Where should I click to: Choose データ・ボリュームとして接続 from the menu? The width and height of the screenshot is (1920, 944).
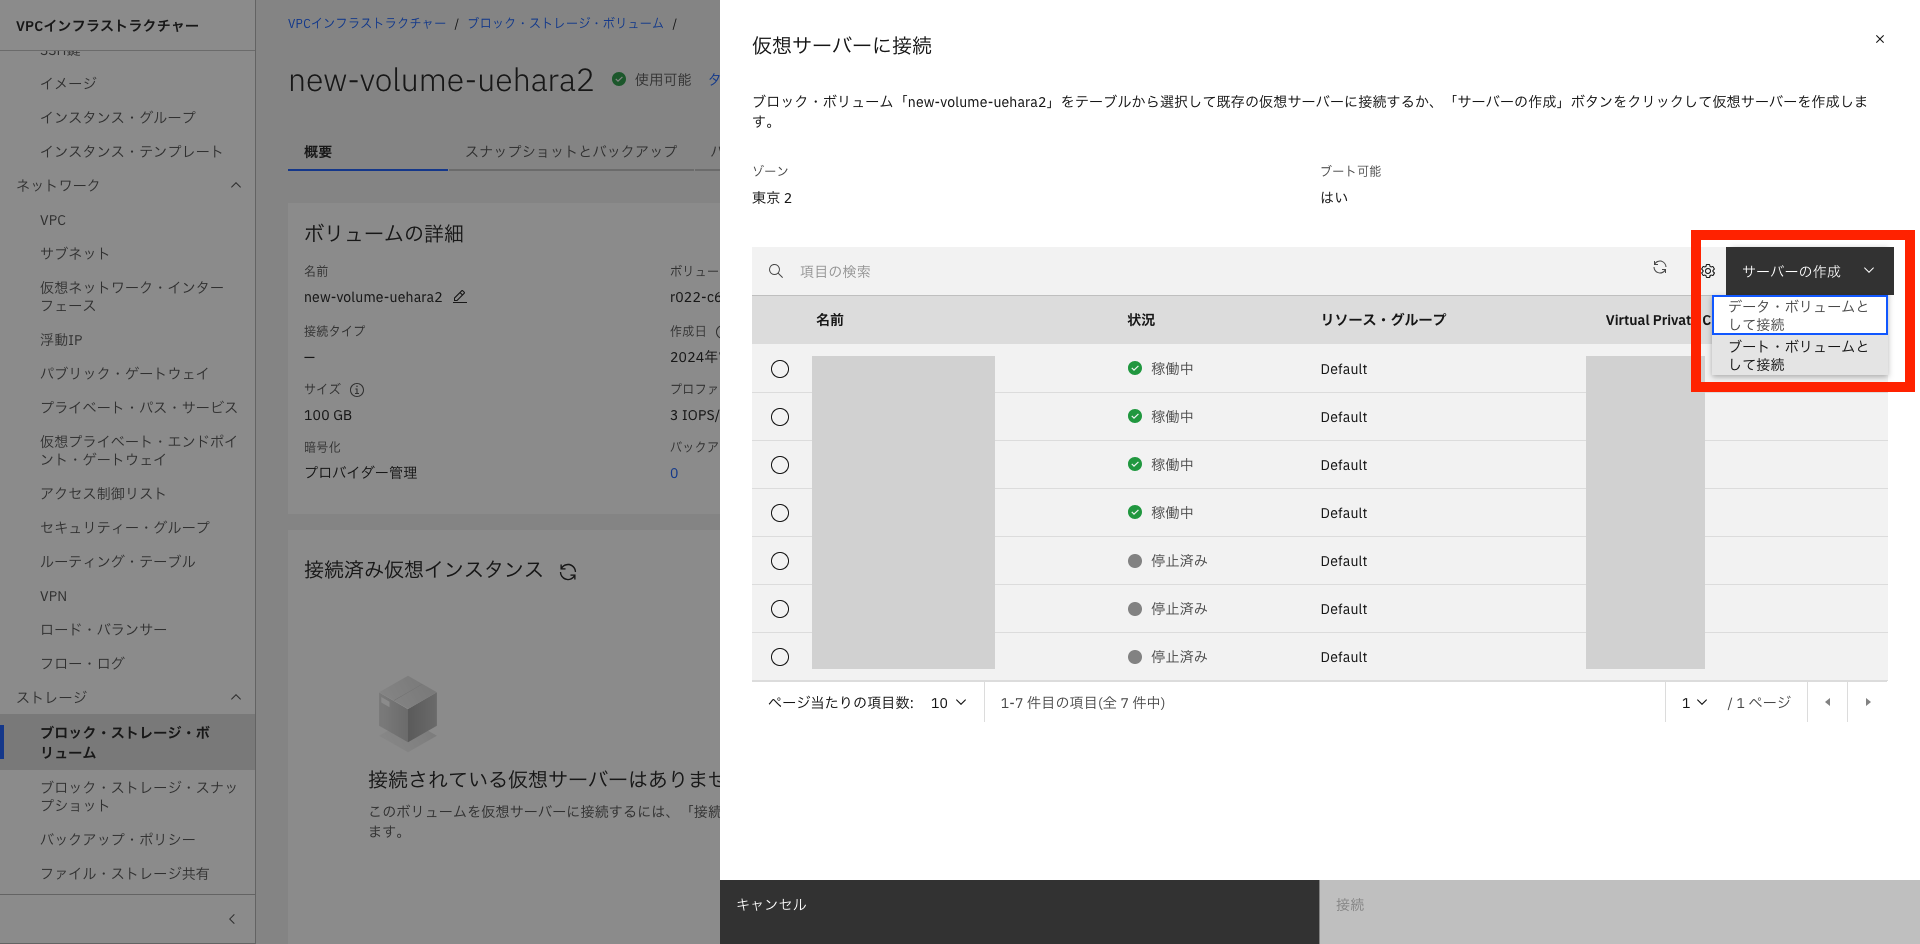click(1797, 315)
